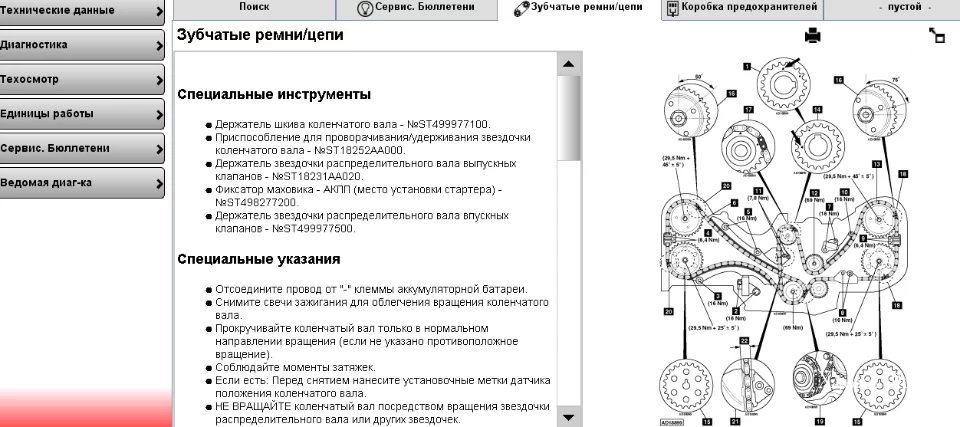Open Единицы работы sidebar section

click(x=82, y=114)
